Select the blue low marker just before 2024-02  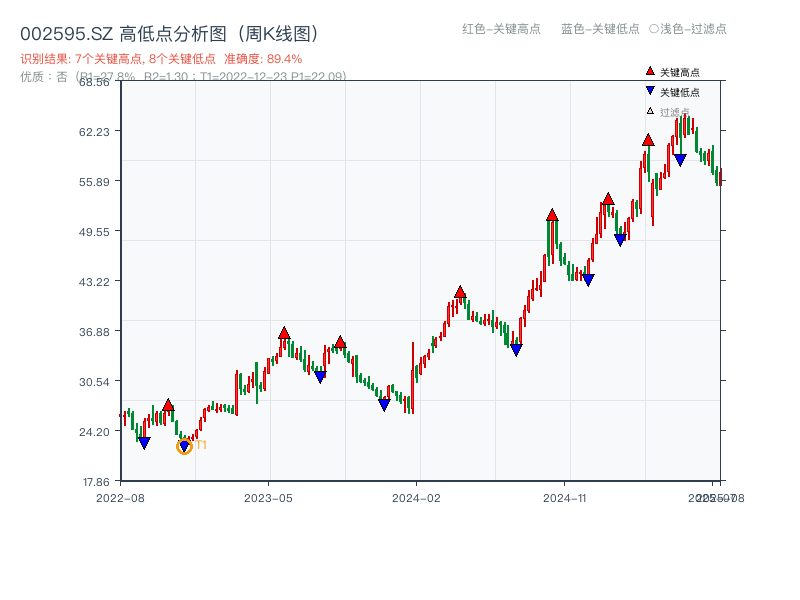coord(384,405)
